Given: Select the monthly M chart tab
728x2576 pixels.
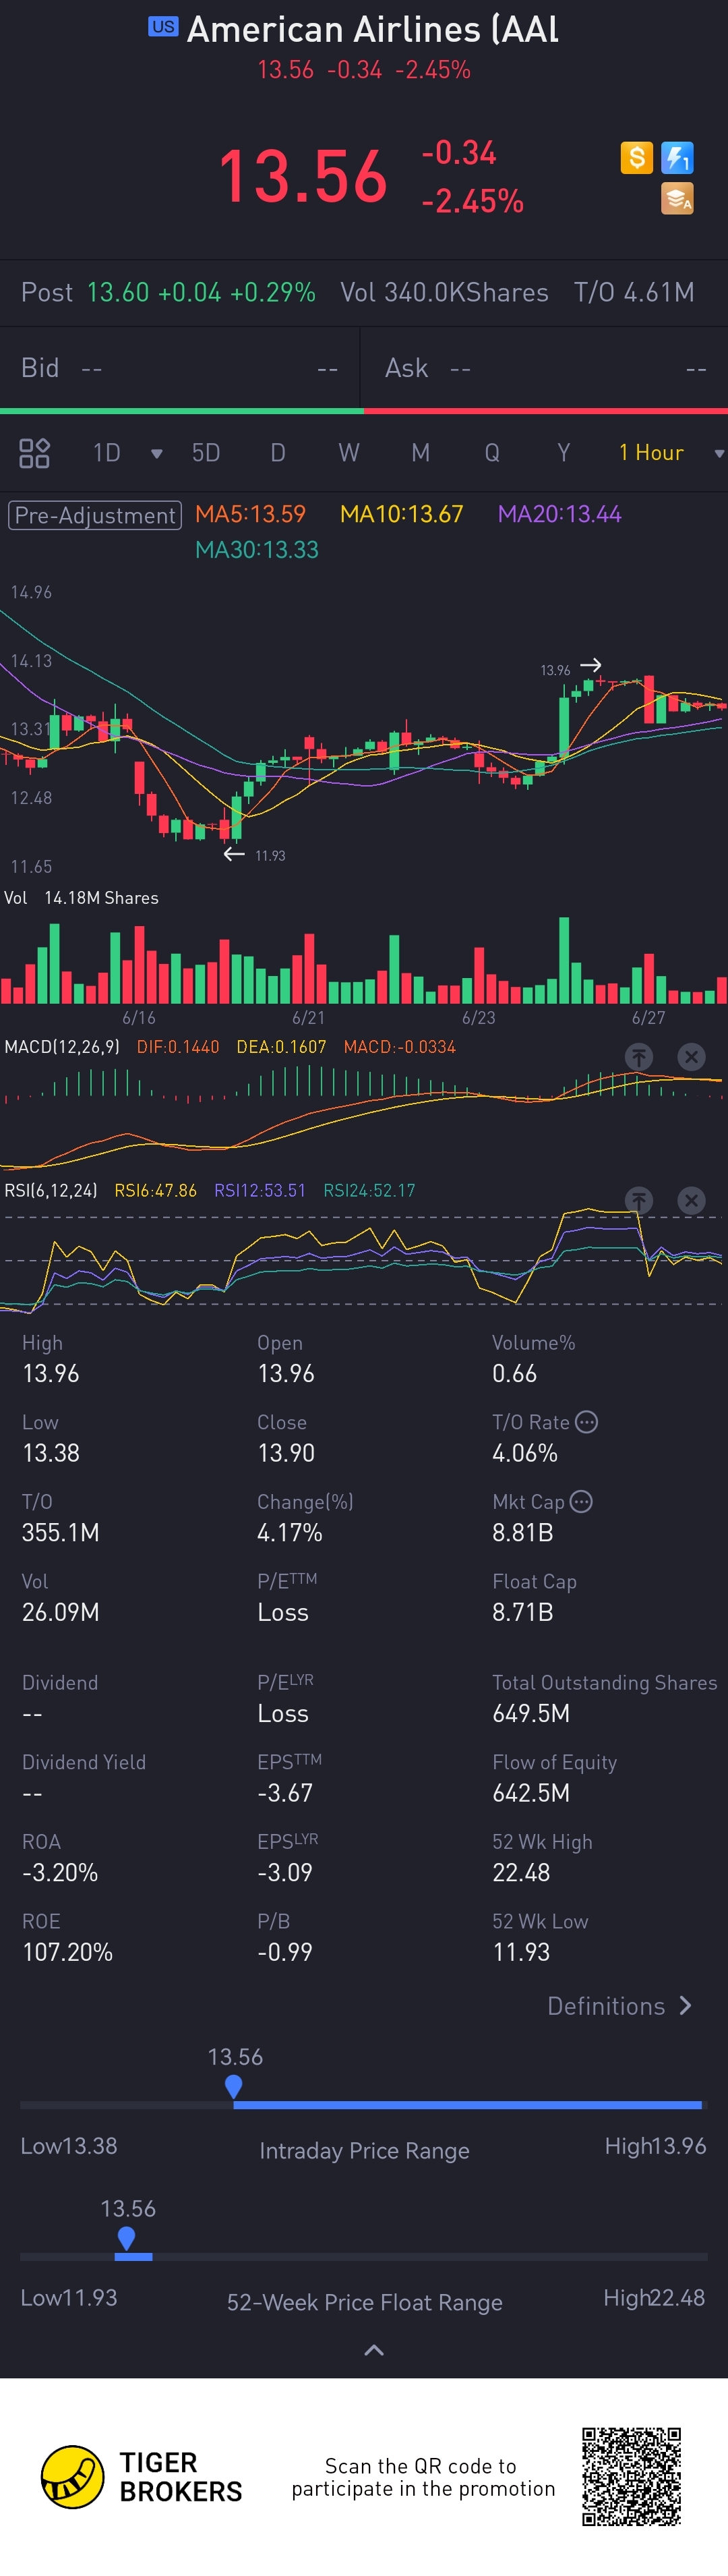Looking at the screenshot, I should tap(420, 453).
